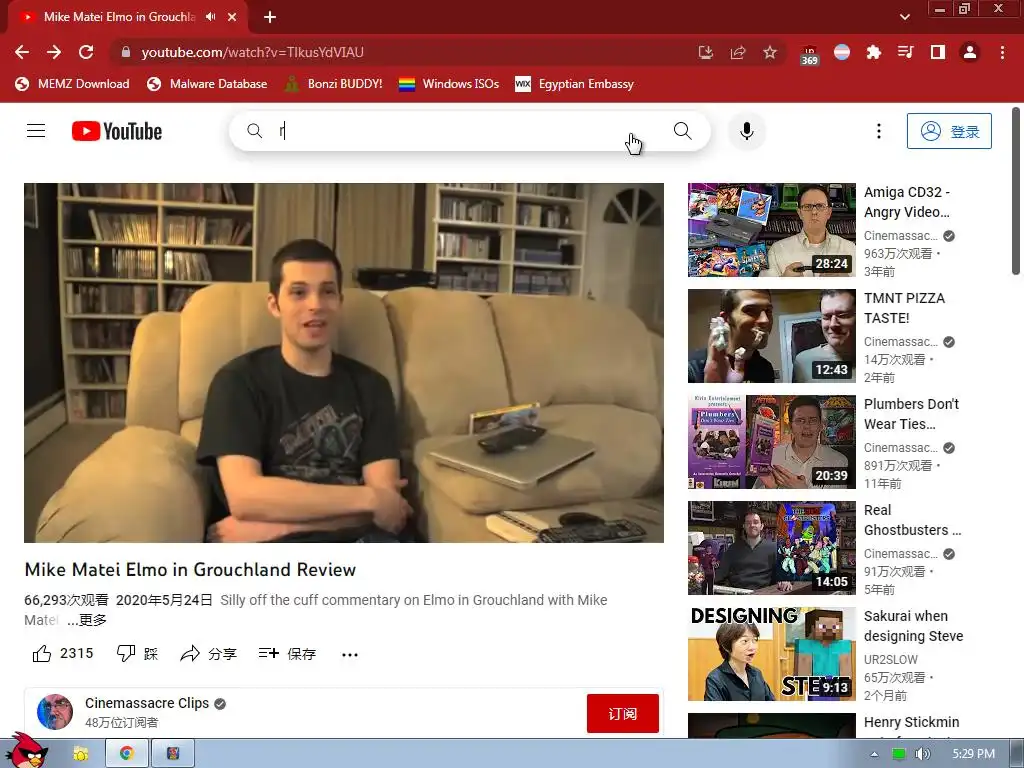Viewport: 1024px width, 768px height.
Task: Expand description with ...更多
Action: click(x=87, y=620)
